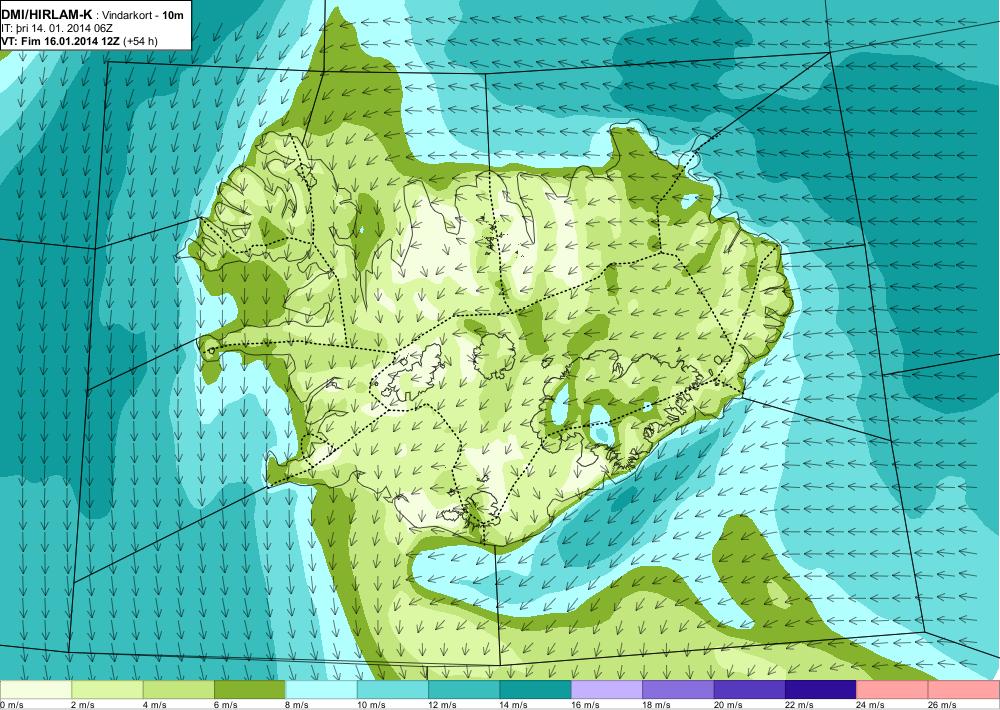Click the '6 m/s' legend label

click(x=226, y=704)
